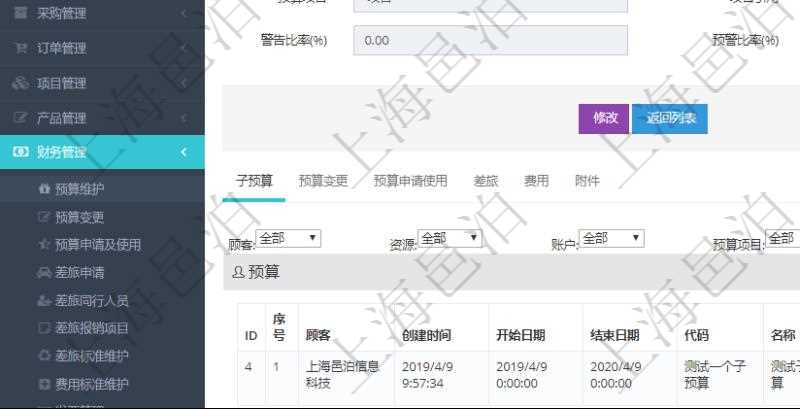Viewport: 800px width, 409px height.
Task: Switch to the 预算申请使用 tab
Action: [x=410, y=181]
